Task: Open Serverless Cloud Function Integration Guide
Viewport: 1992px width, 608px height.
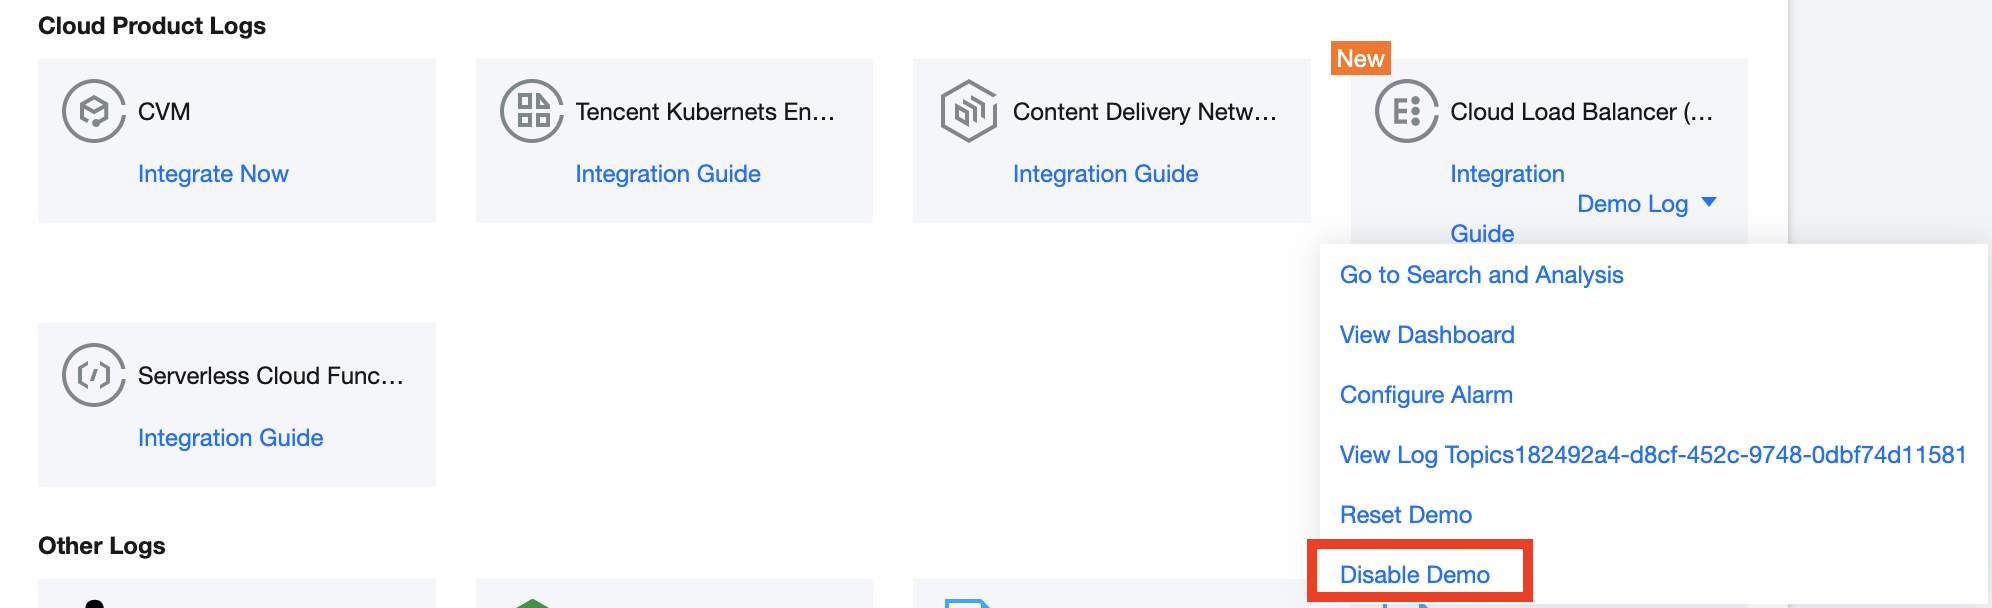Action: pyautogui.click(x=230, y=438)
